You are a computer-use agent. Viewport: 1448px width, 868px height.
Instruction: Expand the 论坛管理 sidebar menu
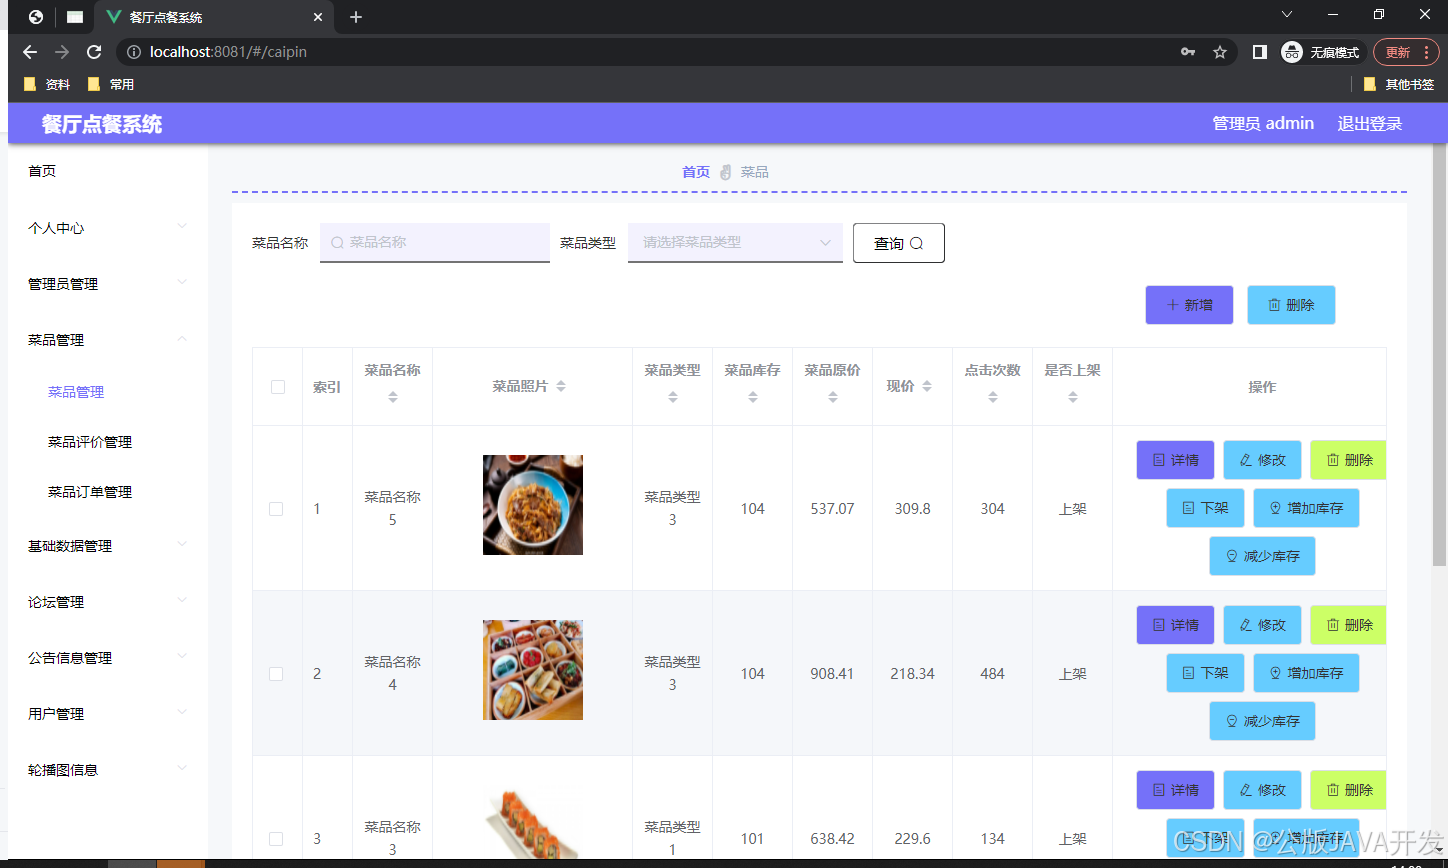(108, 602)
